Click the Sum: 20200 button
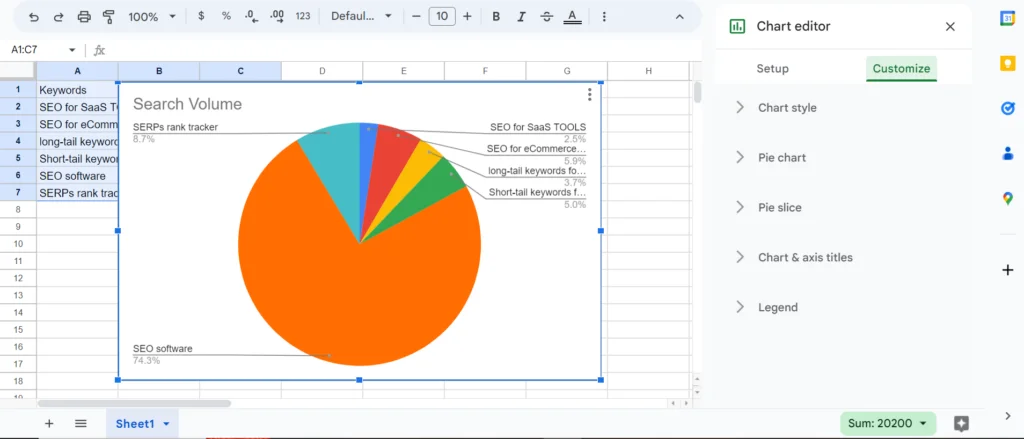Viewport: 1024px width, 439px height. (x=888, y=424)
